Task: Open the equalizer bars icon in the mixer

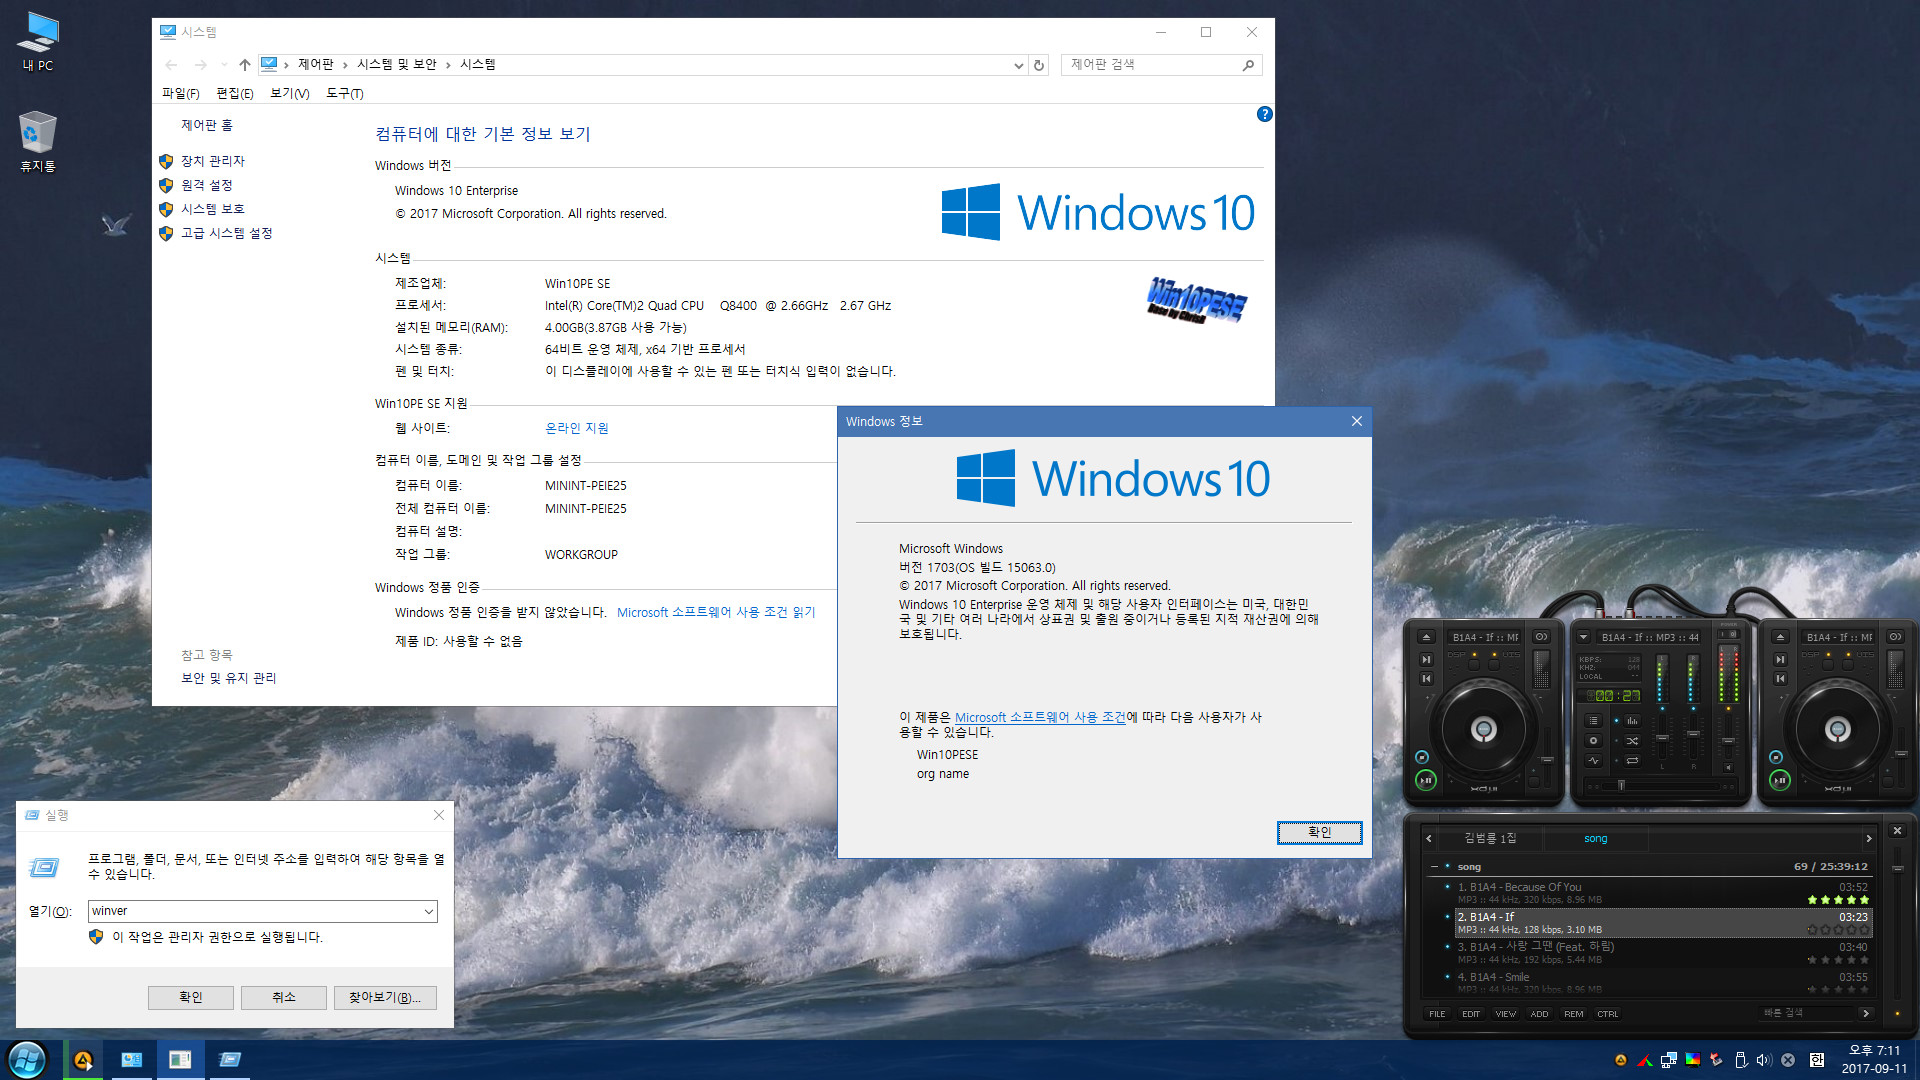Action: [1632, 721]
